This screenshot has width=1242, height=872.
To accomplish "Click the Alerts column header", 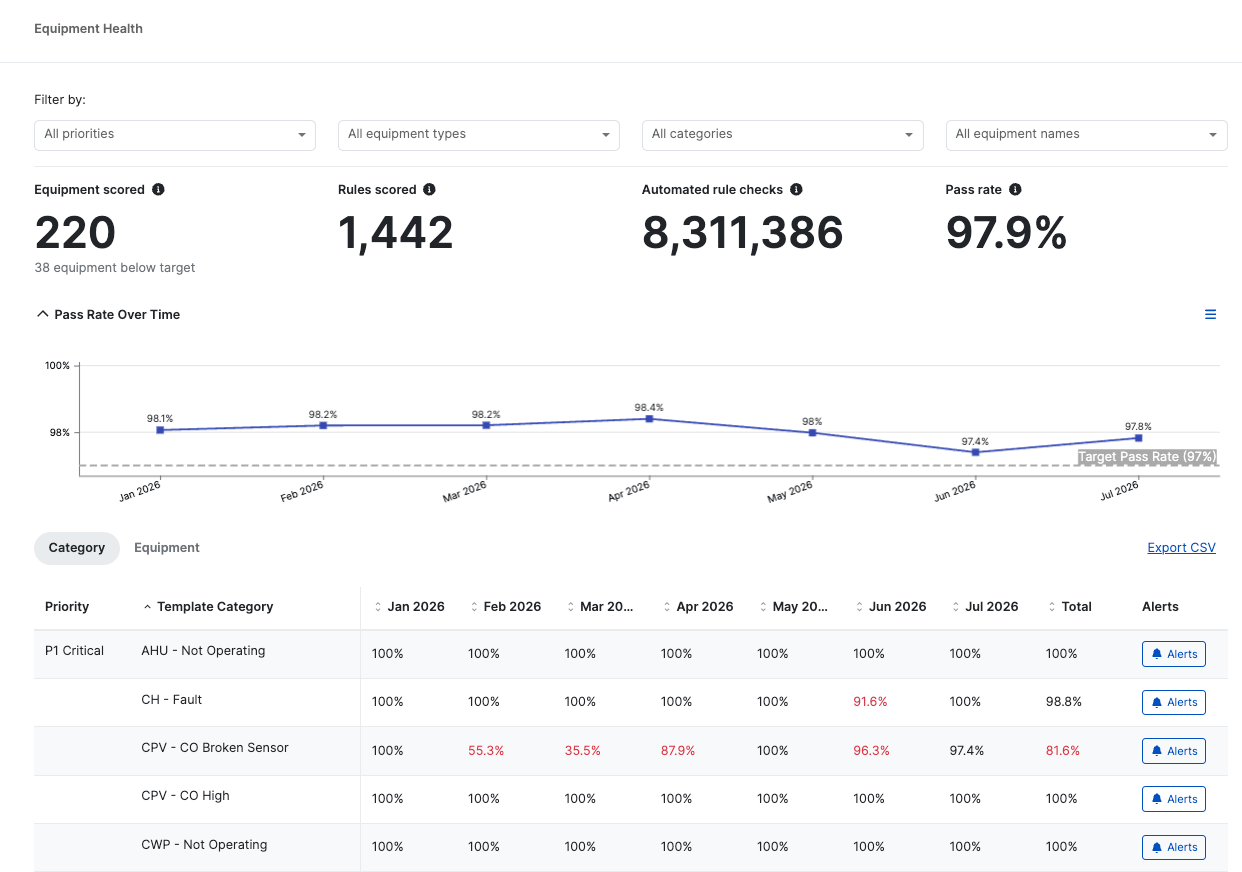I will [1160, 606].
